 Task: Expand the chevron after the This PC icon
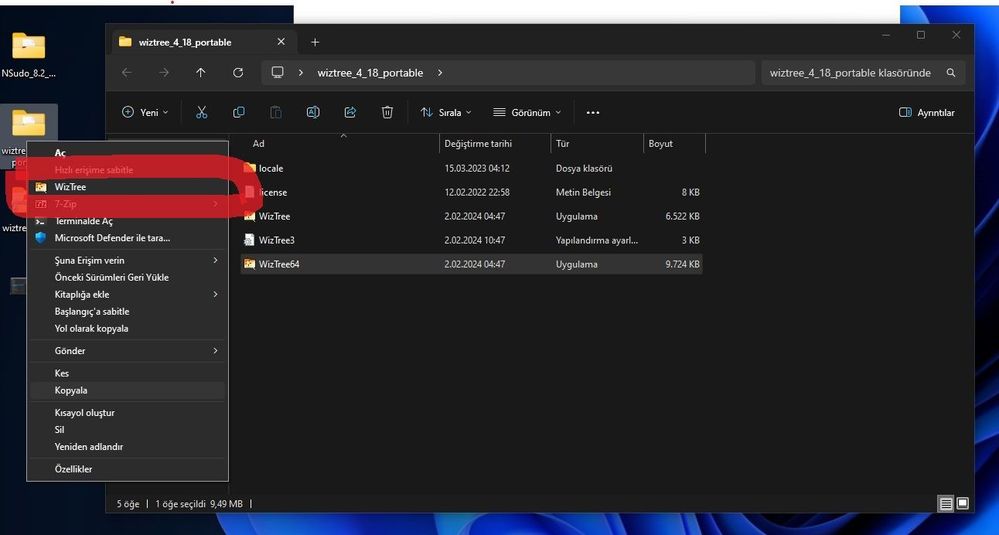pyautogui.click(x=301, y=73)
